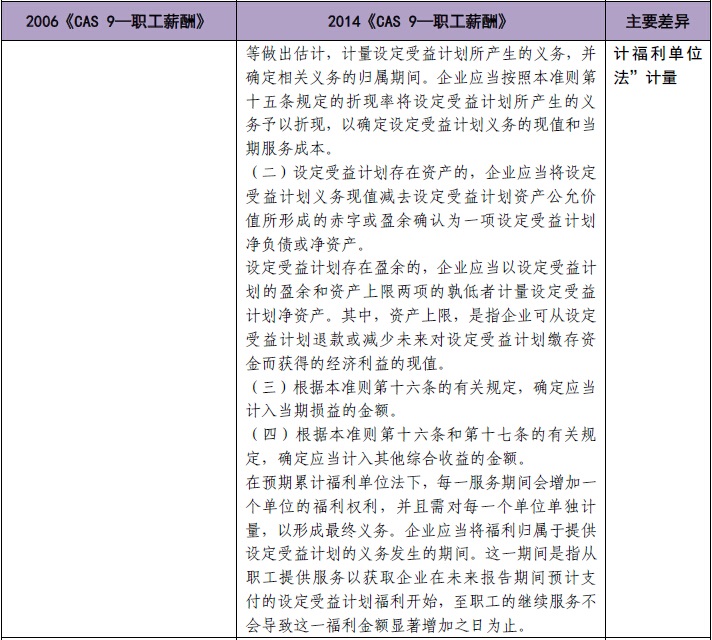Click the line starting 计划净资产。其中

click(420, 316)
